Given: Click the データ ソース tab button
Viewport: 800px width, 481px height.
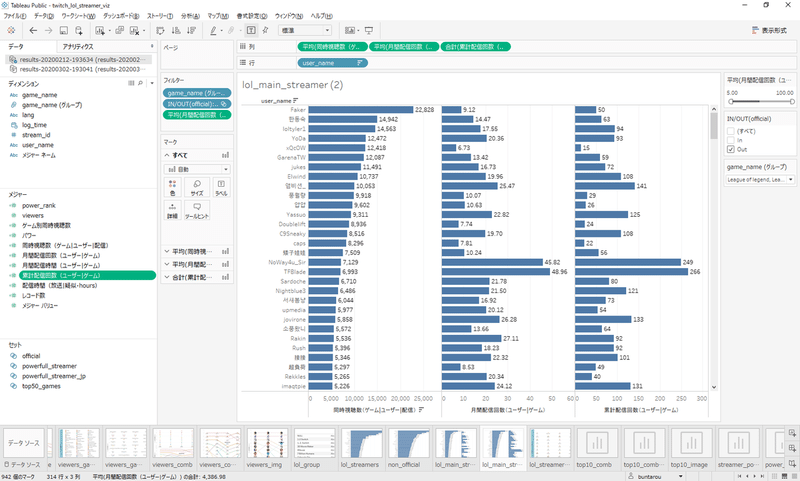Looking at the screenshot, I should pos(23,443).
